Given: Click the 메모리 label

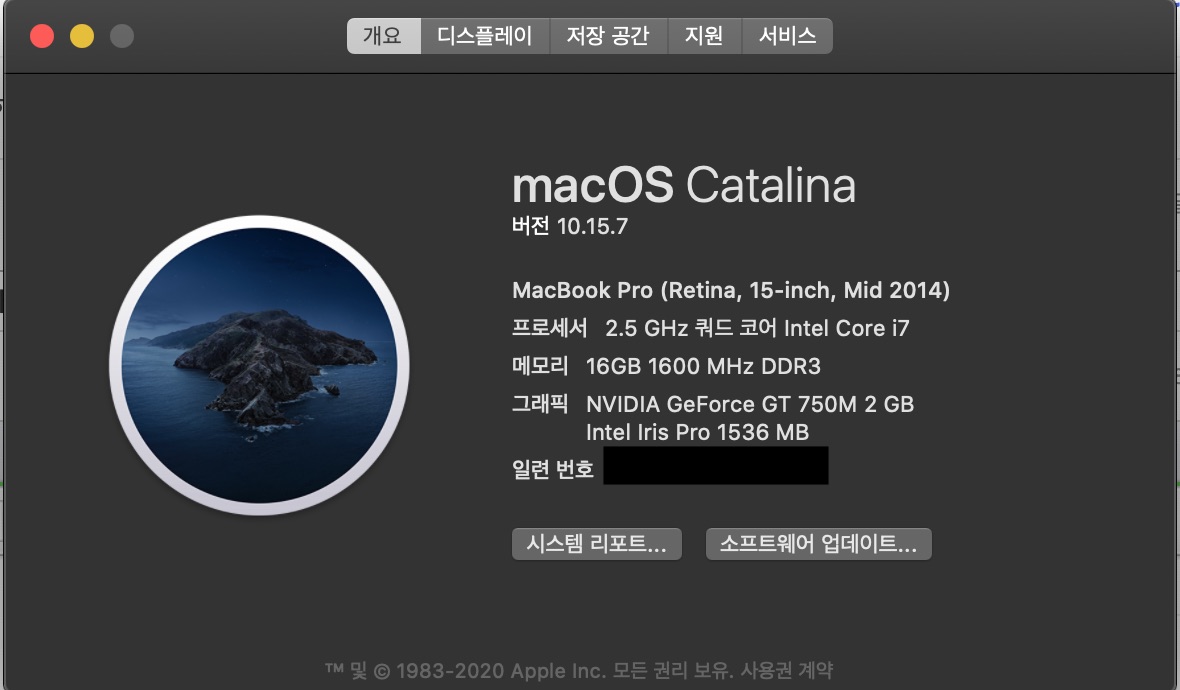Looking at the screenshot, I should pyautogui.click(x=540, y=366).
